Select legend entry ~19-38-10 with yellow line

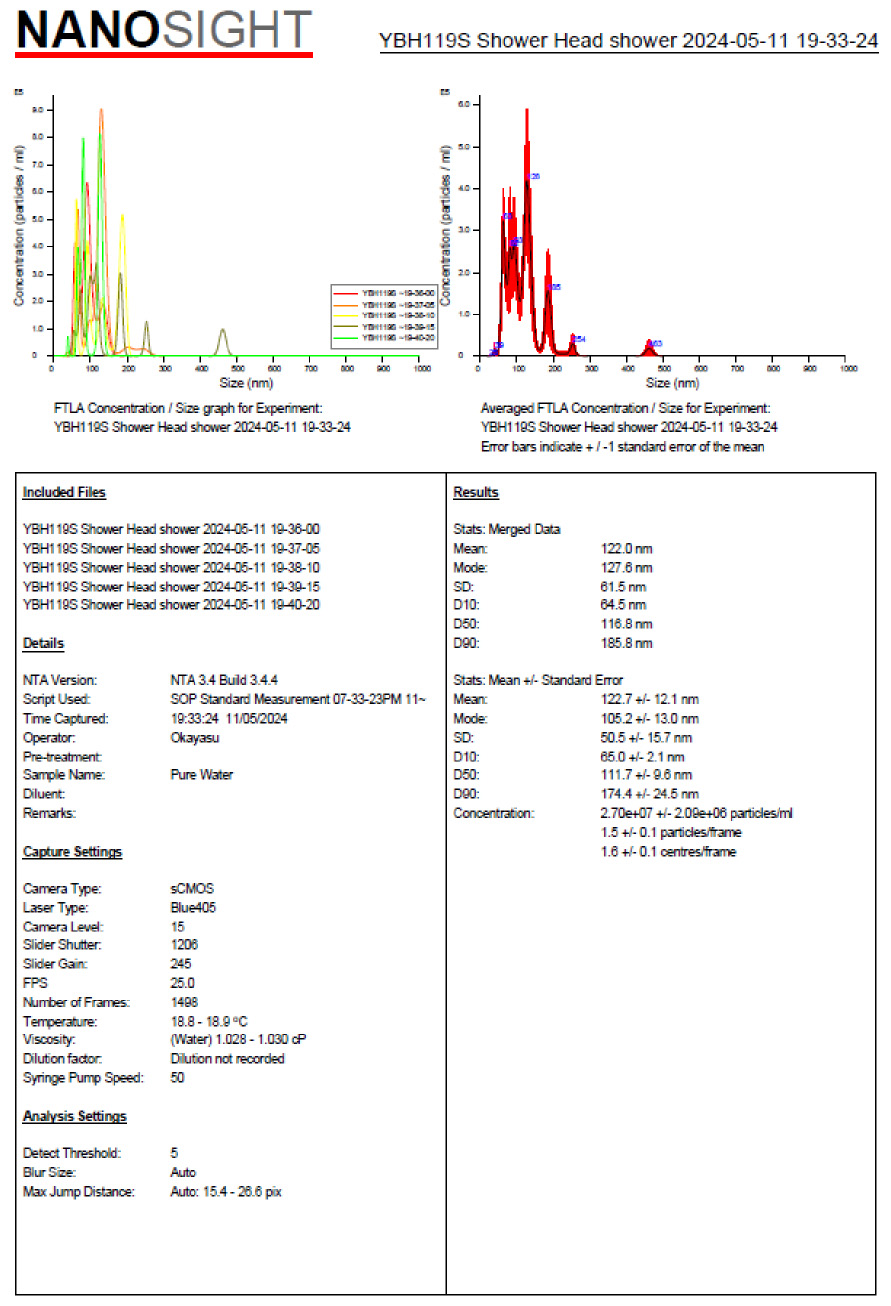point(384,315)
